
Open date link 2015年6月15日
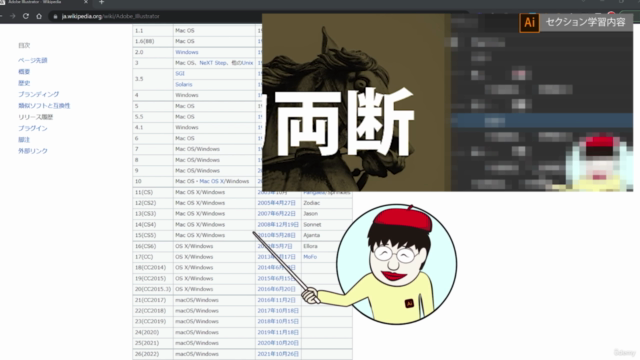coord(276,278)
